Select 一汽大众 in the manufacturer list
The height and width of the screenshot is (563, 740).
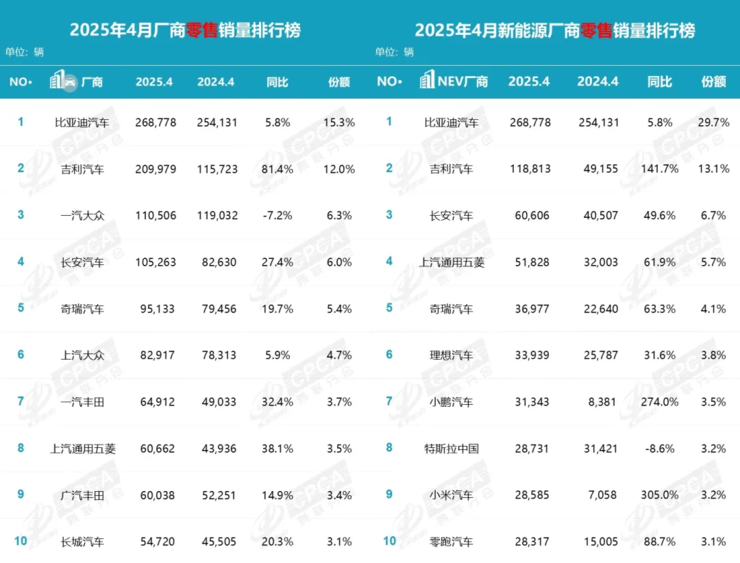[x=82, y=216]
